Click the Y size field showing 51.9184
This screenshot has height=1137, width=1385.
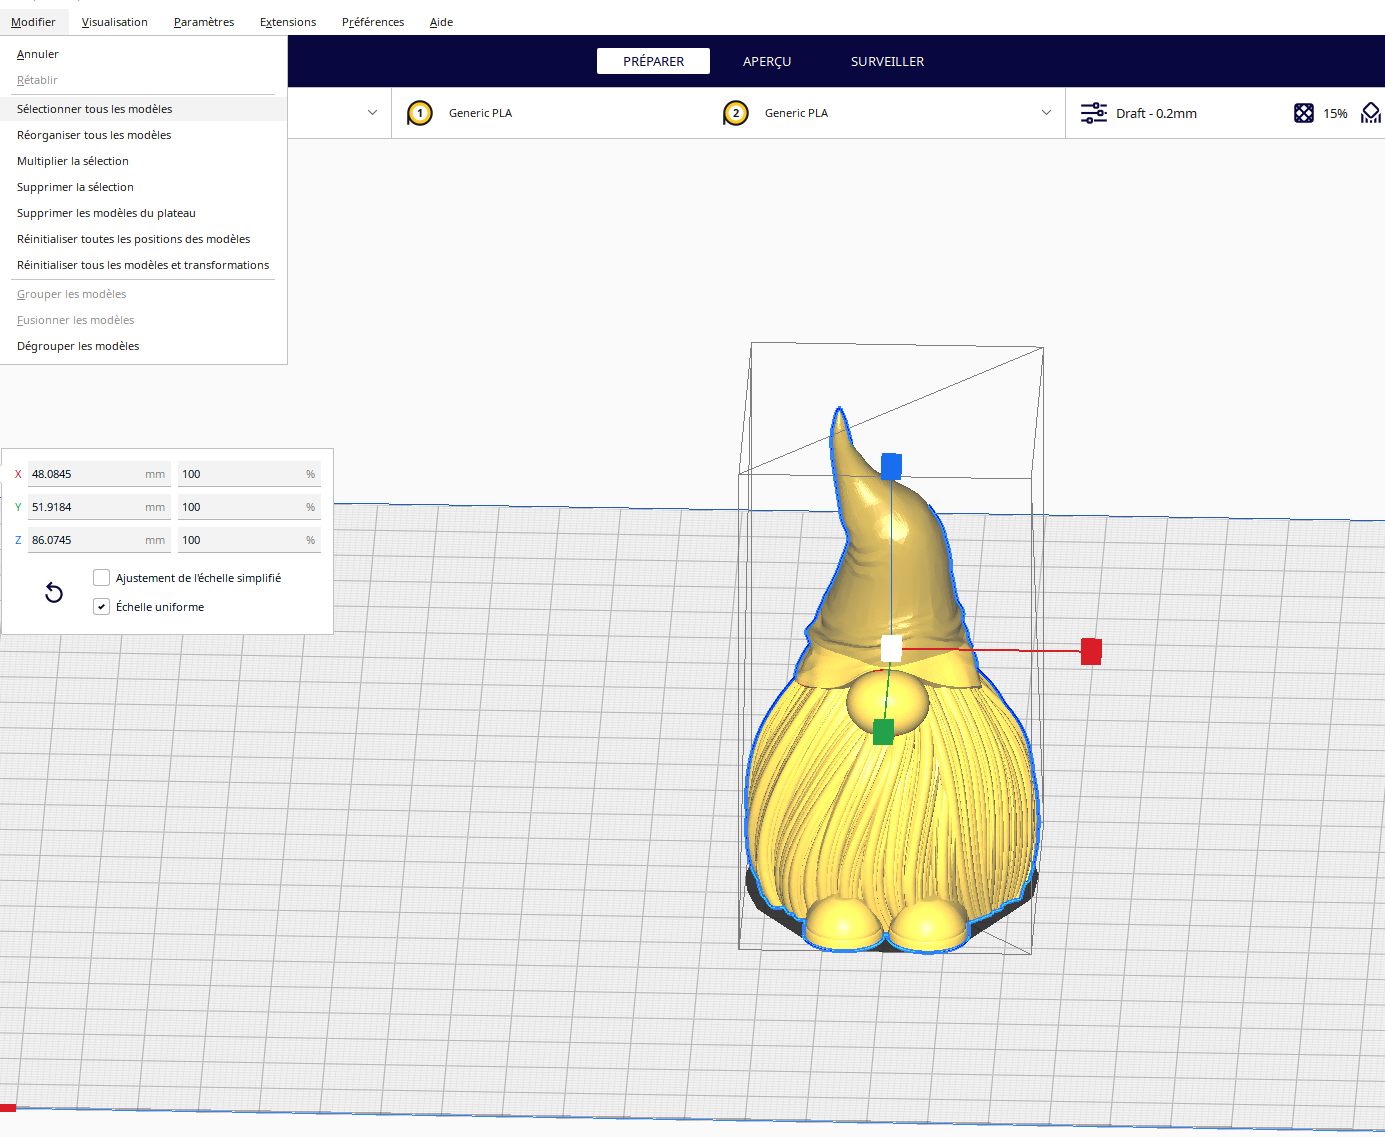[99, 507]
